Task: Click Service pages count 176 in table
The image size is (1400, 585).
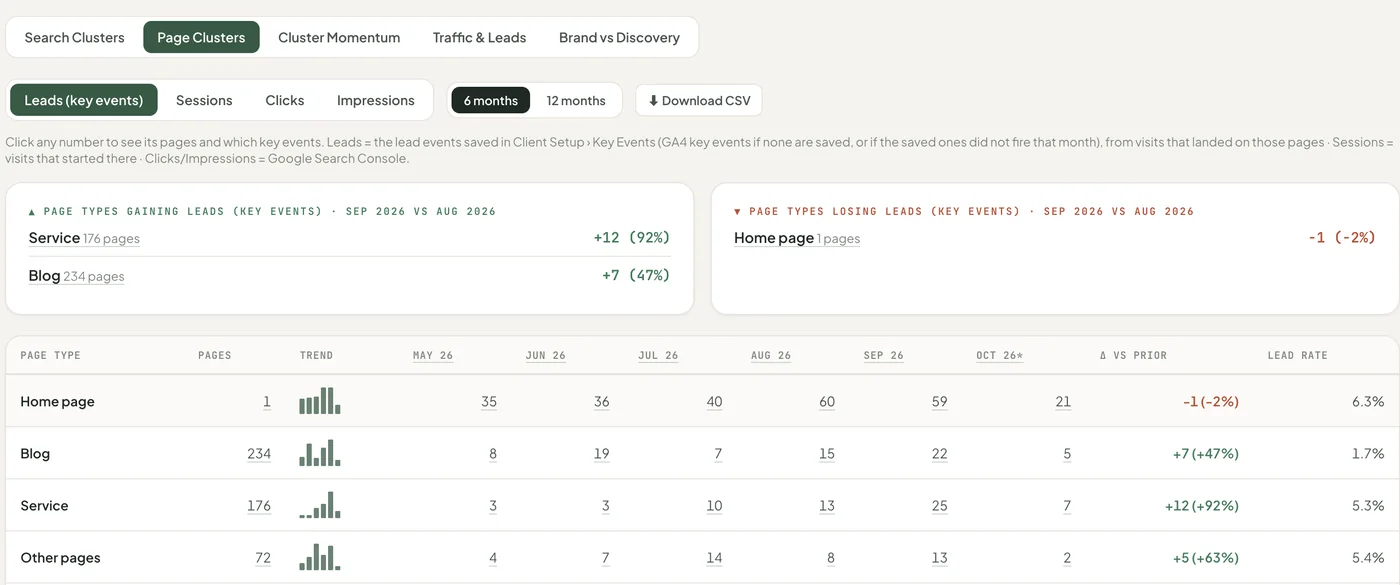Action: [259, 506]
